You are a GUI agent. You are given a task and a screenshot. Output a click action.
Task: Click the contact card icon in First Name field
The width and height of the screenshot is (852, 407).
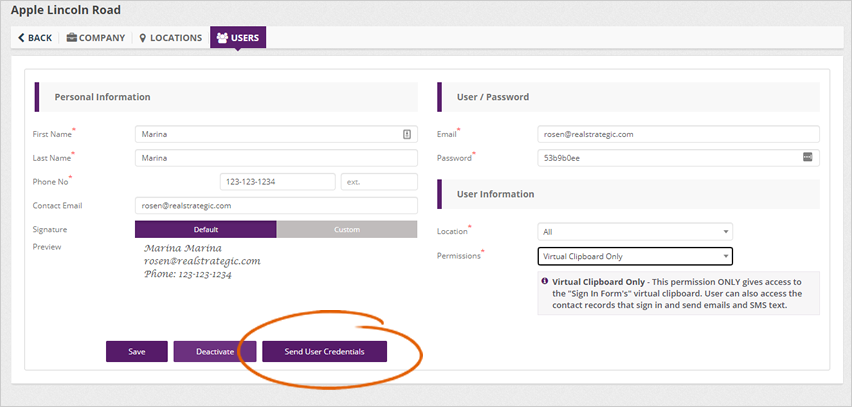click(407, 134)
